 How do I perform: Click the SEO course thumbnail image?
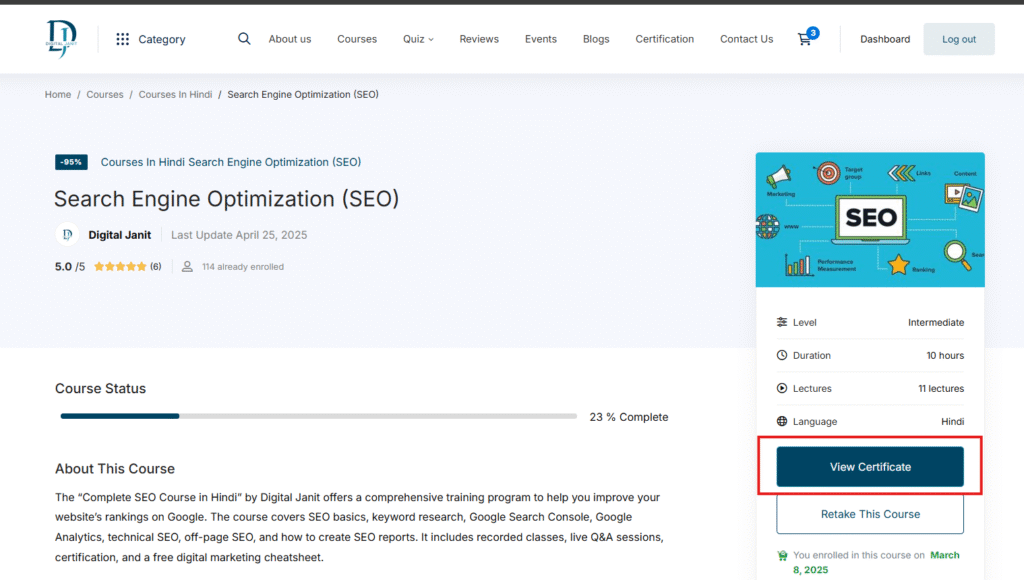click(x=870, y=219)
